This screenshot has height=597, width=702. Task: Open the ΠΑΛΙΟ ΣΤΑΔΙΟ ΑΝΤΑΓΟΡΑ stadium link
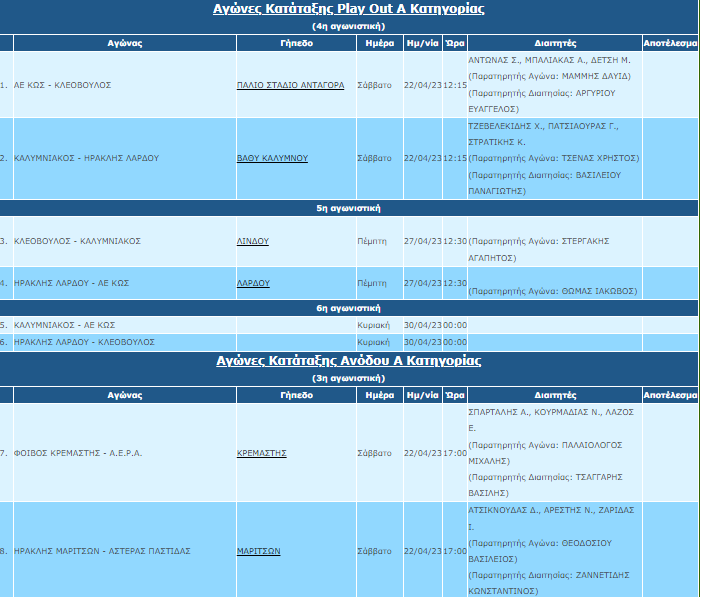tap(290, 85)
